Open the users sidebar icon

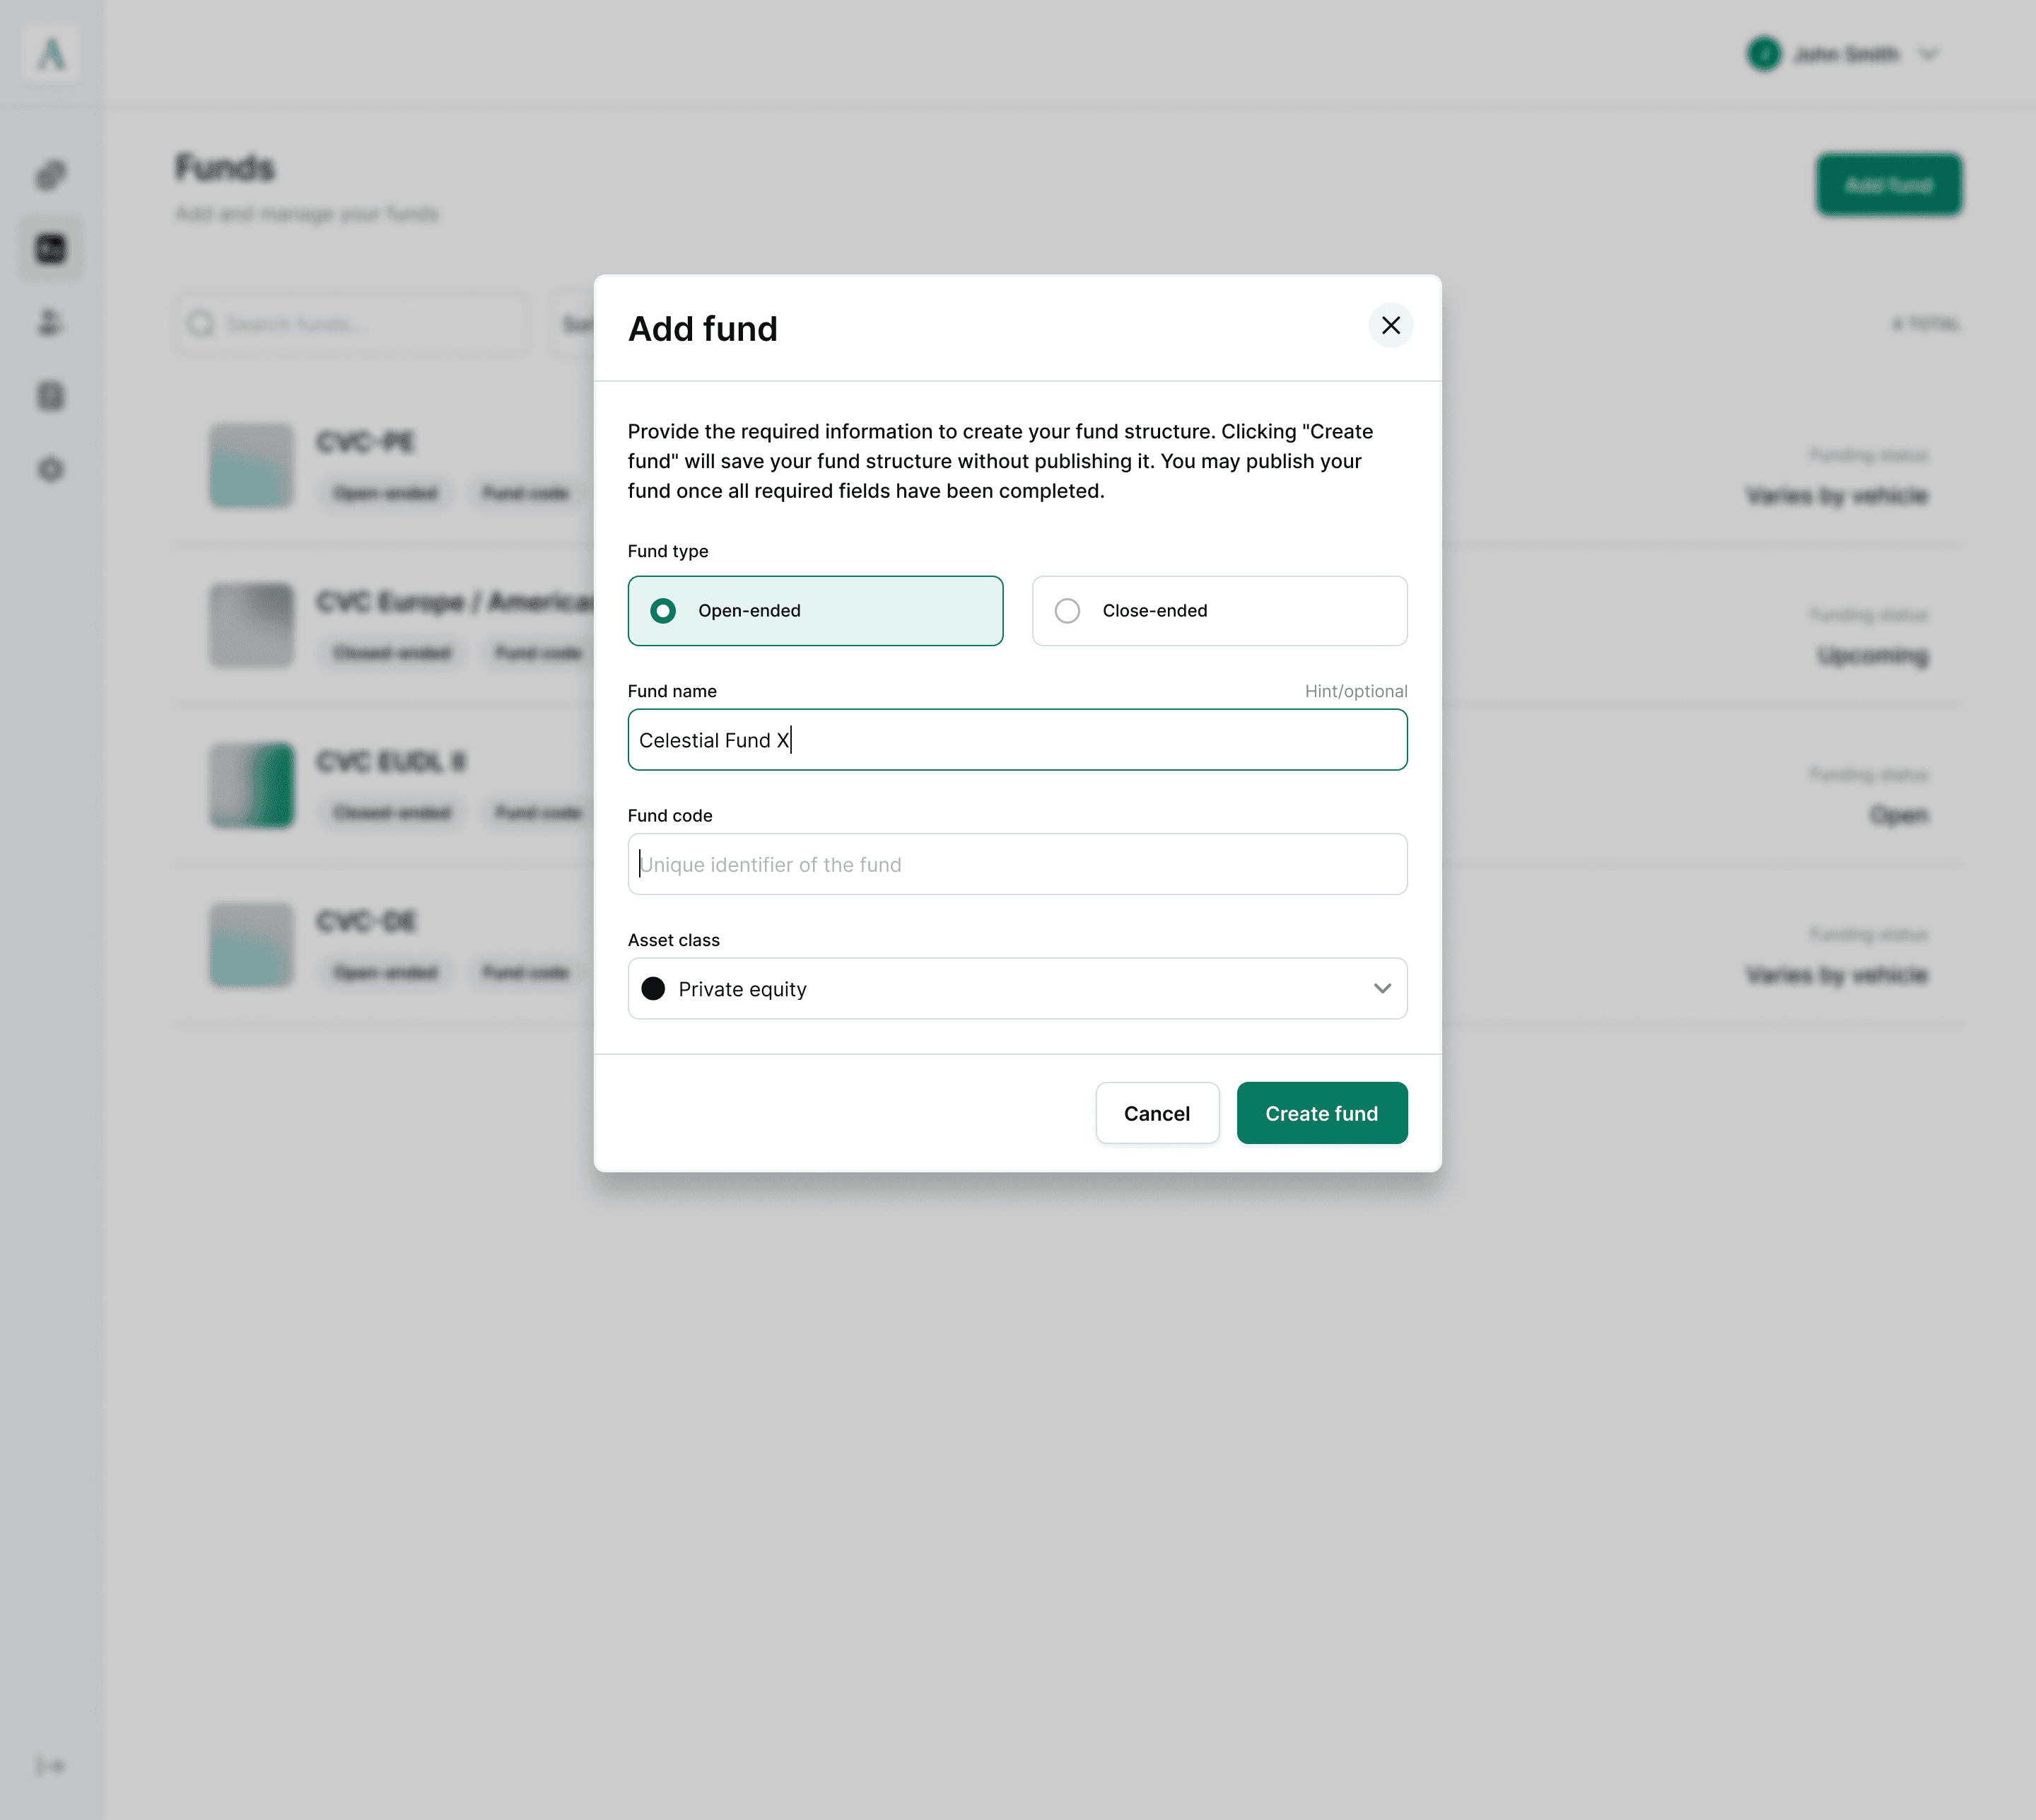[x=51, y=323]
